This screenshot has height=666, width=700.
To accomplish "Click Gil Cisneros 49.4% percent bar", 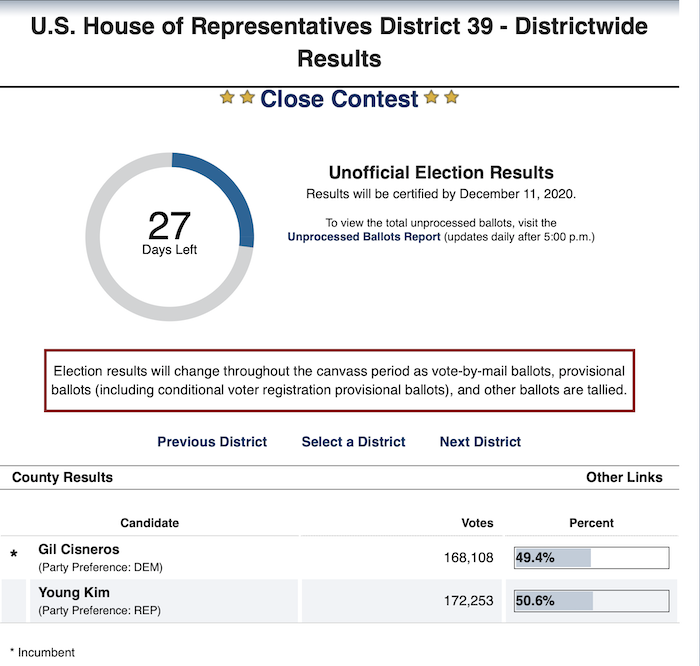I will tap(592, 558).
